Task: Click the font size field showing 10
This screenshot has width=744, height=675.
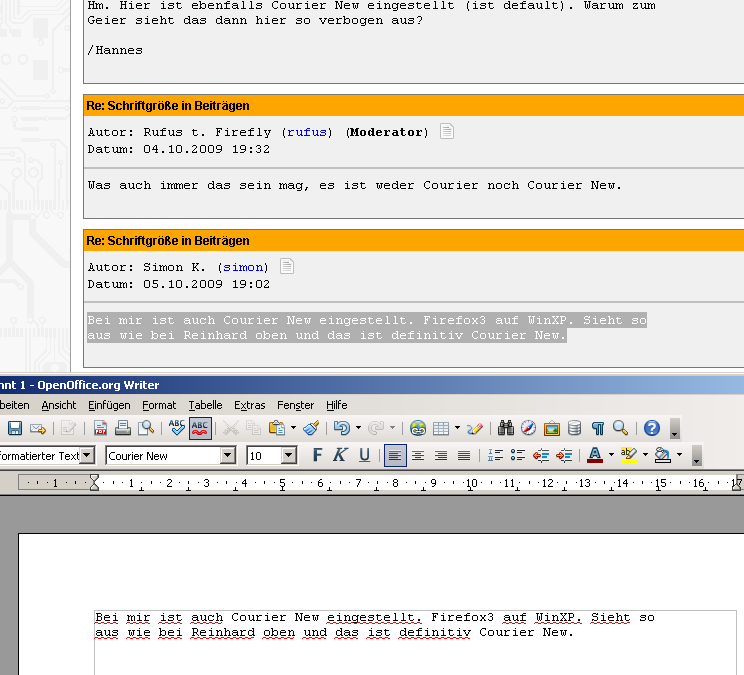Action: click(x=264, y=456)
